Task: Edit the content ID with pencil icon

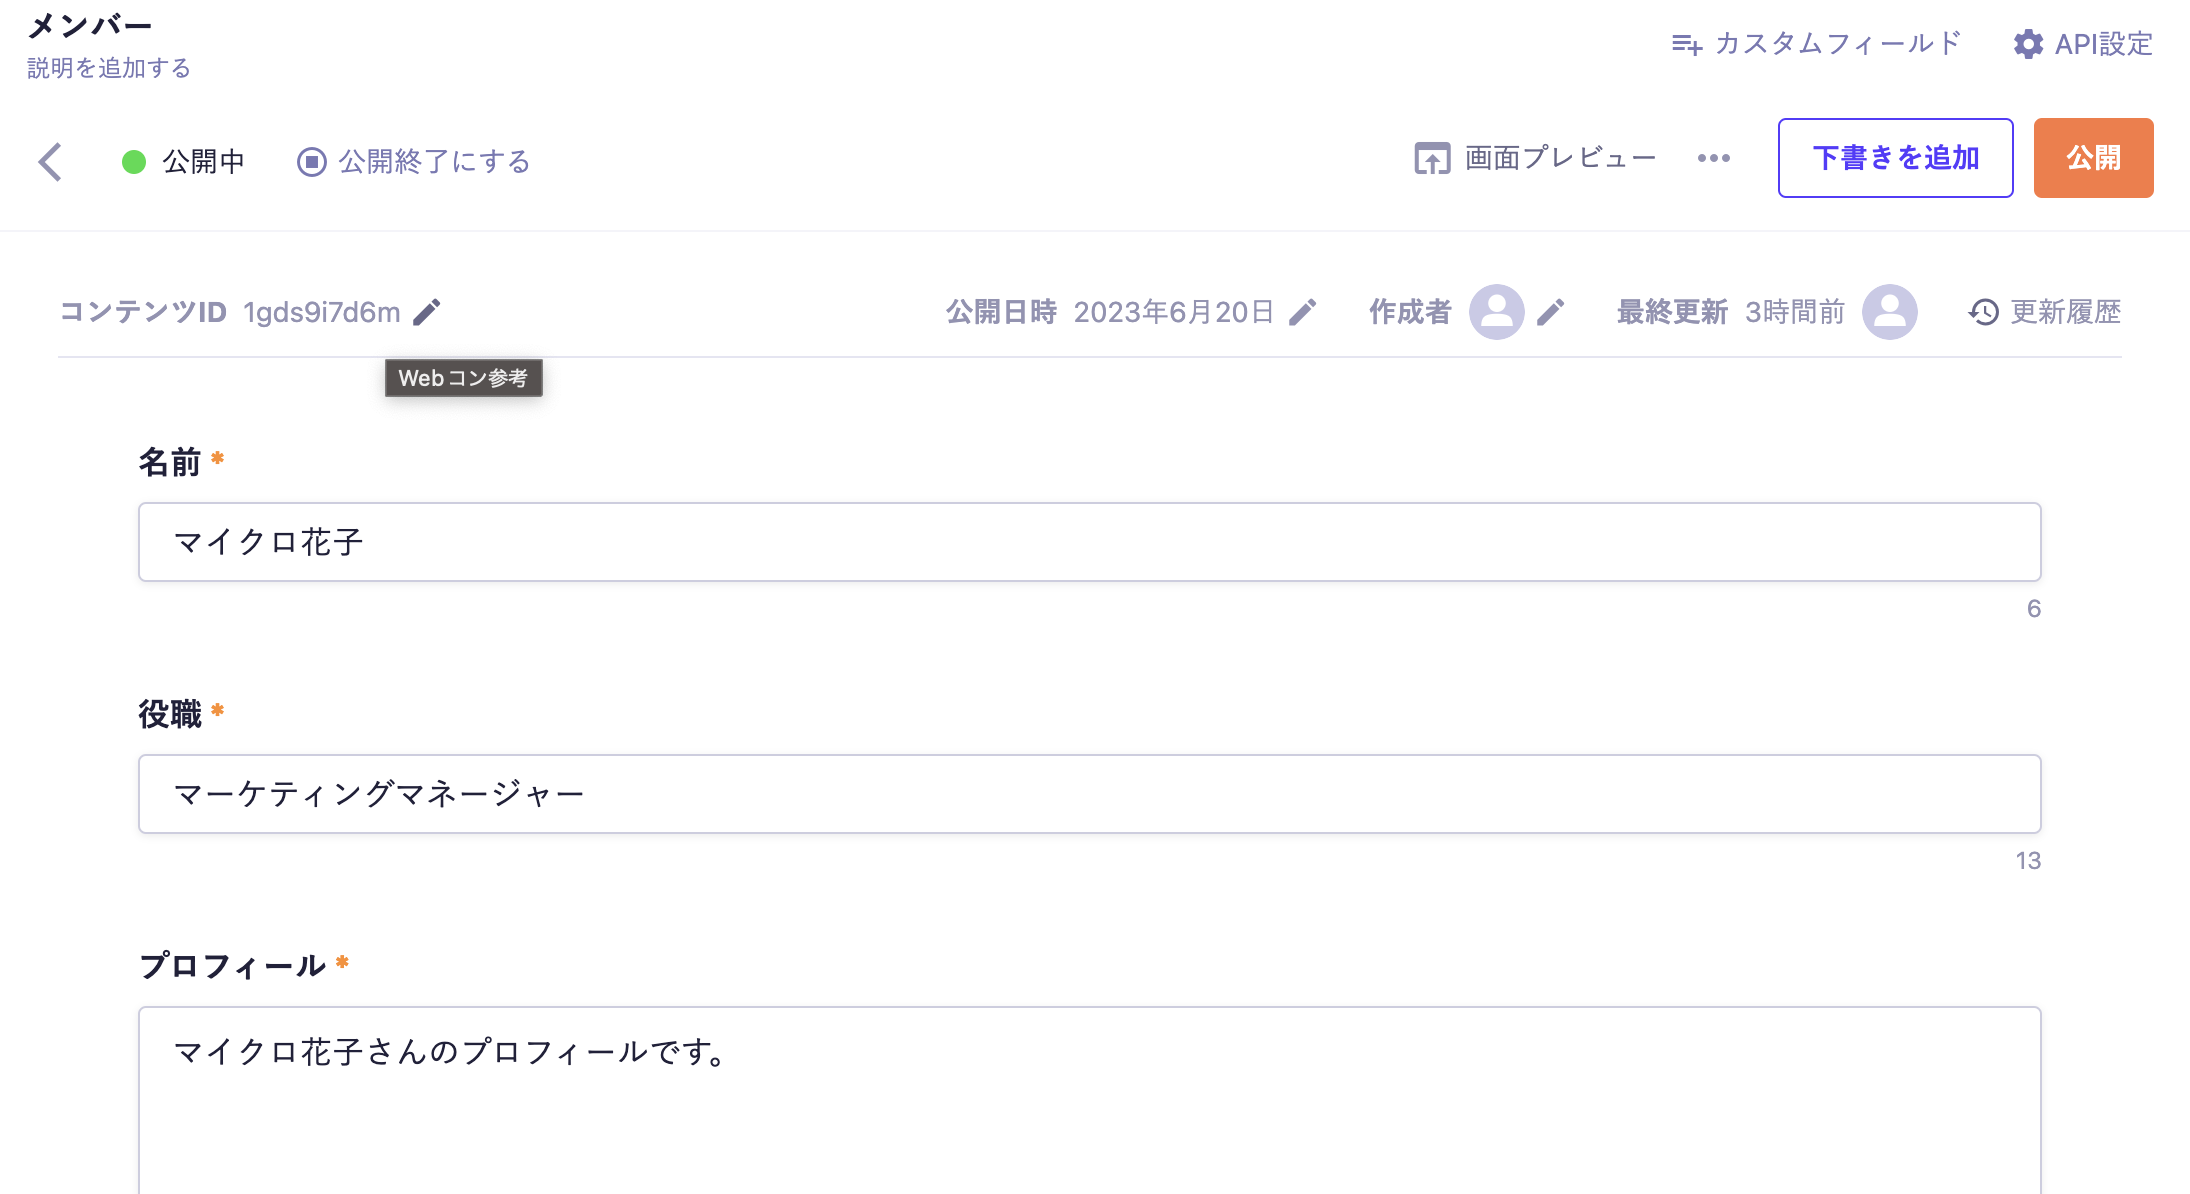Action: point(427,313)
